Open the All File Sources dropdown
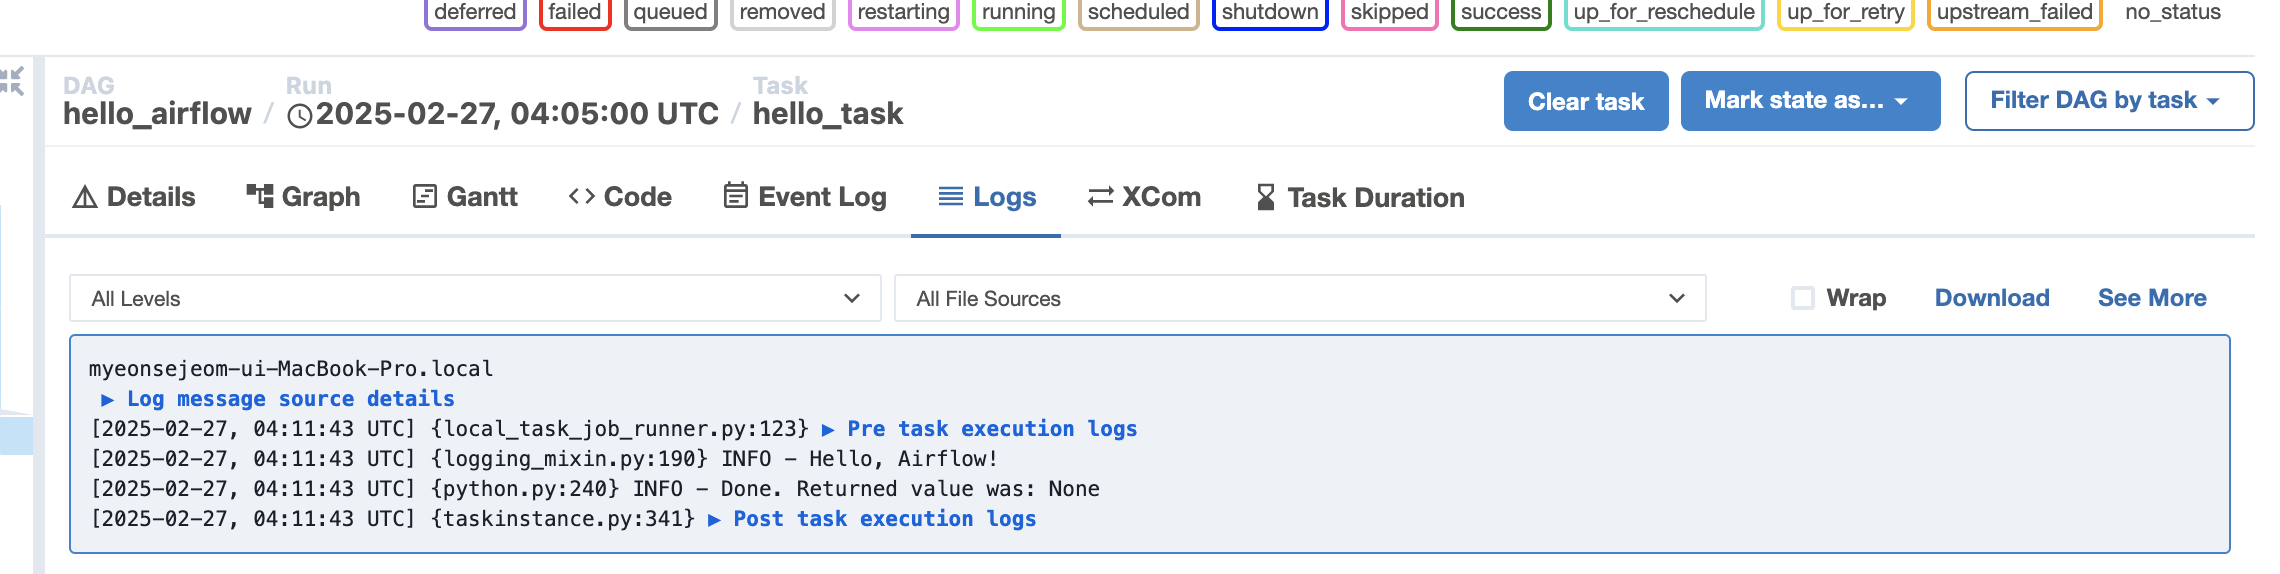Image resolution: width=2280 pixels, height=574 pixels. pos(1300,298)
